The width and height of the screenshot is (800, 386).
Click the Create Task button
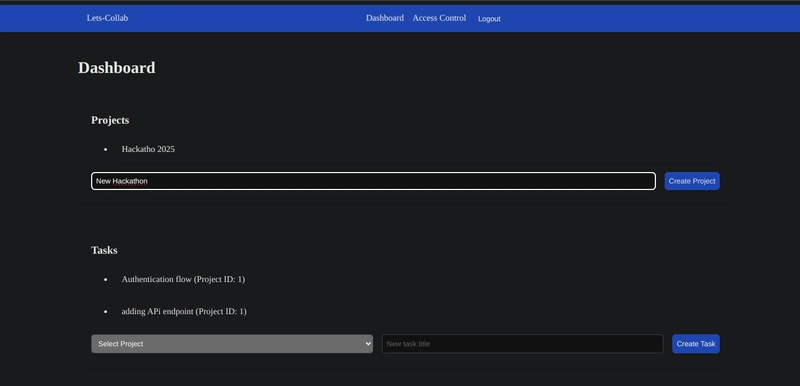[695, 344]
